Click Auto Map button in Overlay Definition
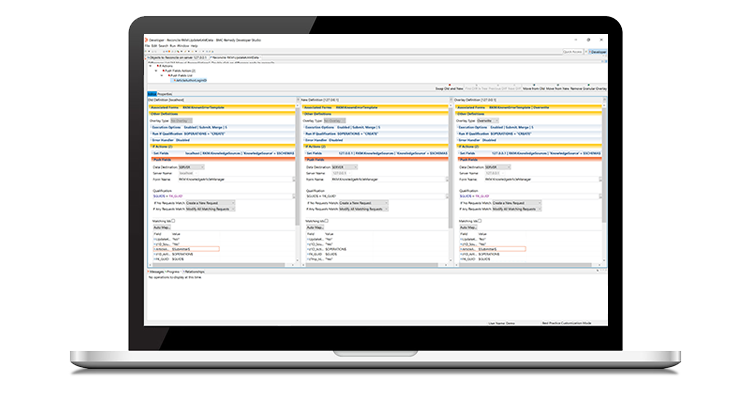Image resolution: width=750 pixels, height=400 pixels. (x=468, y=228)
